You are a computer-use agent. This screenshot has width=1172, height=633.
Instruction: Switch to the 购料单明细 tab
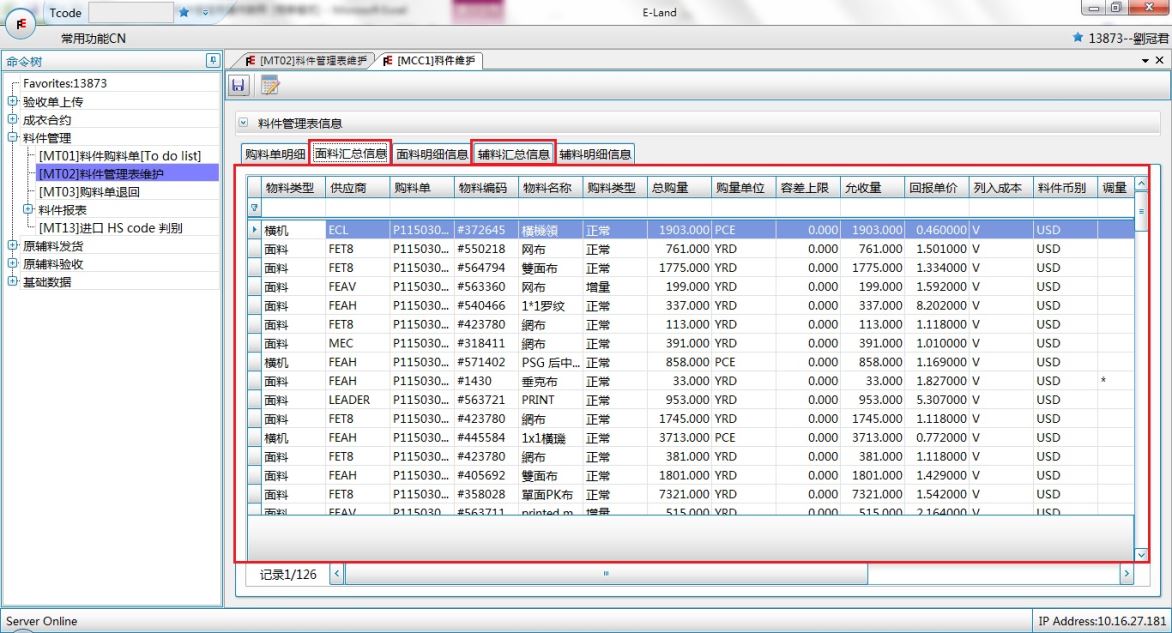click(x=275, y=154)
